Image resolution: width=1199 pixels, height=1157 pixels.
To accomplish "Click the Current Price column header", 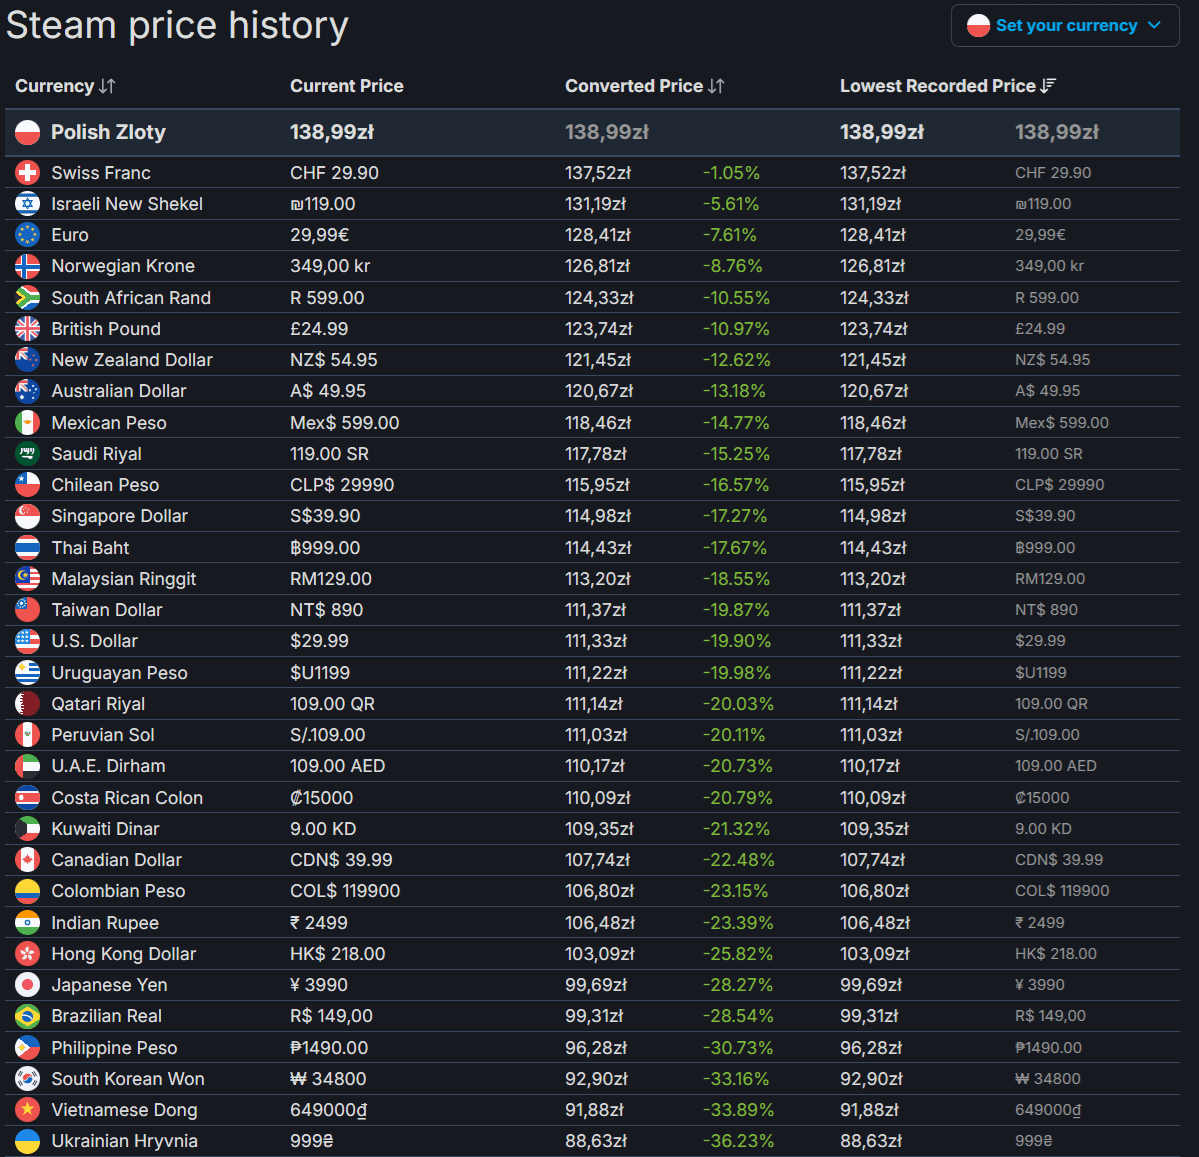I will pos(346,86).
